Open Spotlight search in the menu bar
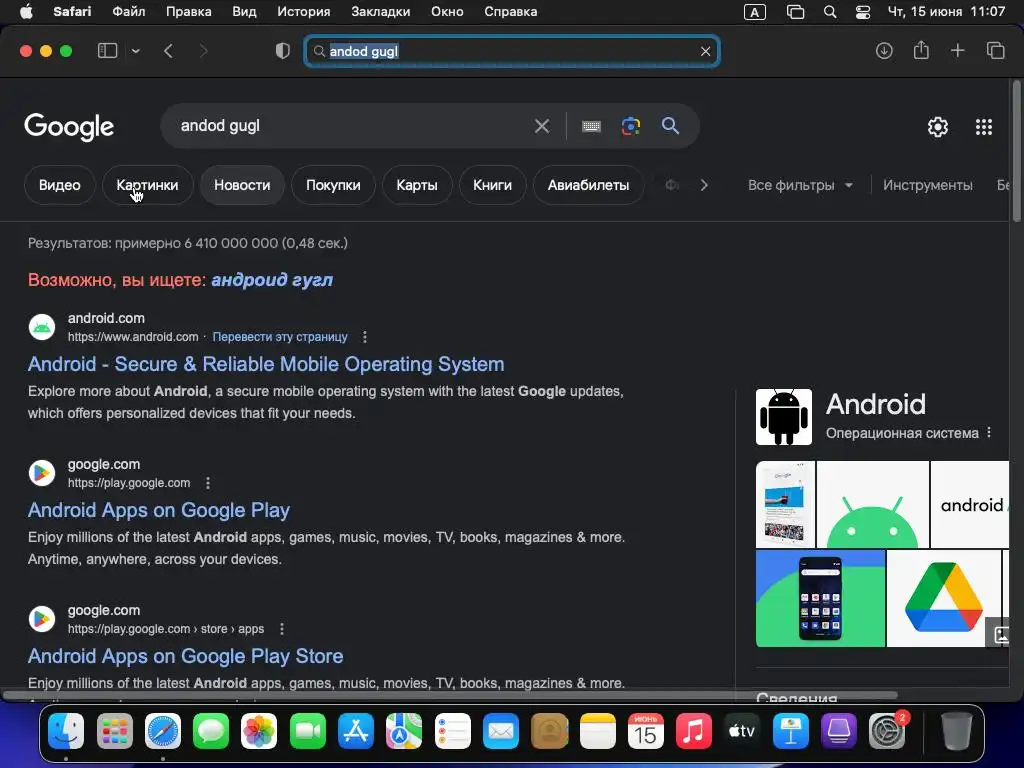The height and width of the screenshot is (768, 1024). [x=829, y=12]
